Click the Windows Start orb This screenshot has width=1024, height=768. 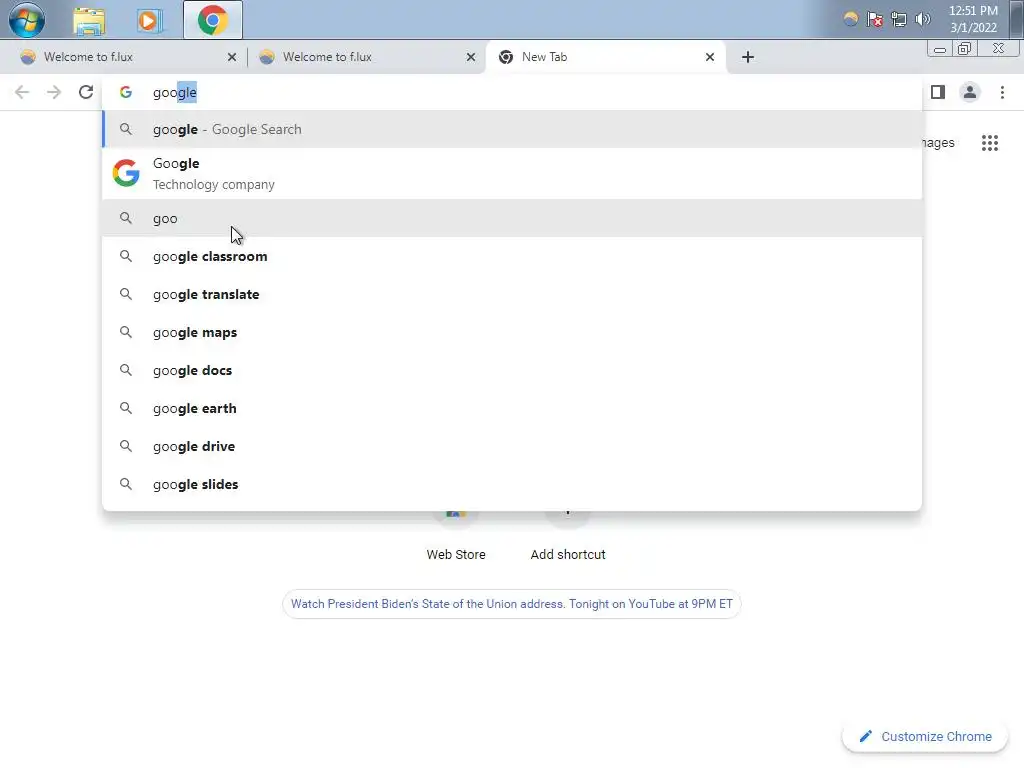click(27, 20)
